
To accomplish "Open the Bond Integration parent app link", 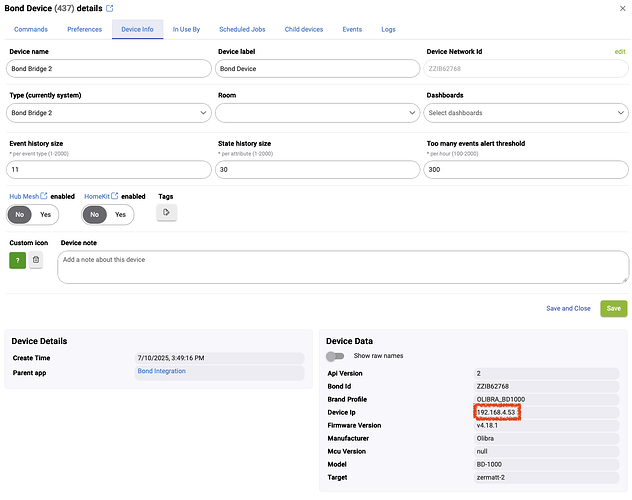I will click(161, 372).
